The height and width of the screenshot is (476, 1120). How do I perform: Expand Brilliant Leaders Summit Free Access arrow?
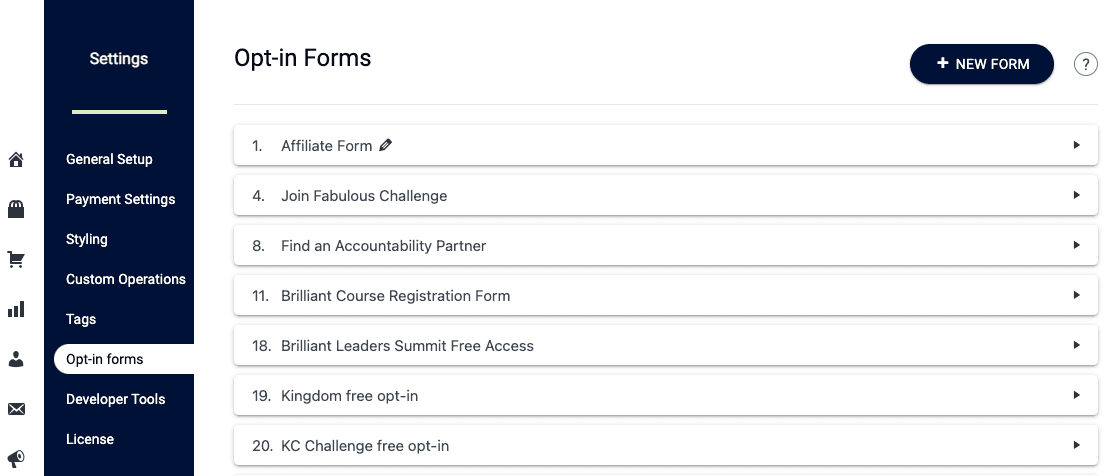pos(1076,345)
